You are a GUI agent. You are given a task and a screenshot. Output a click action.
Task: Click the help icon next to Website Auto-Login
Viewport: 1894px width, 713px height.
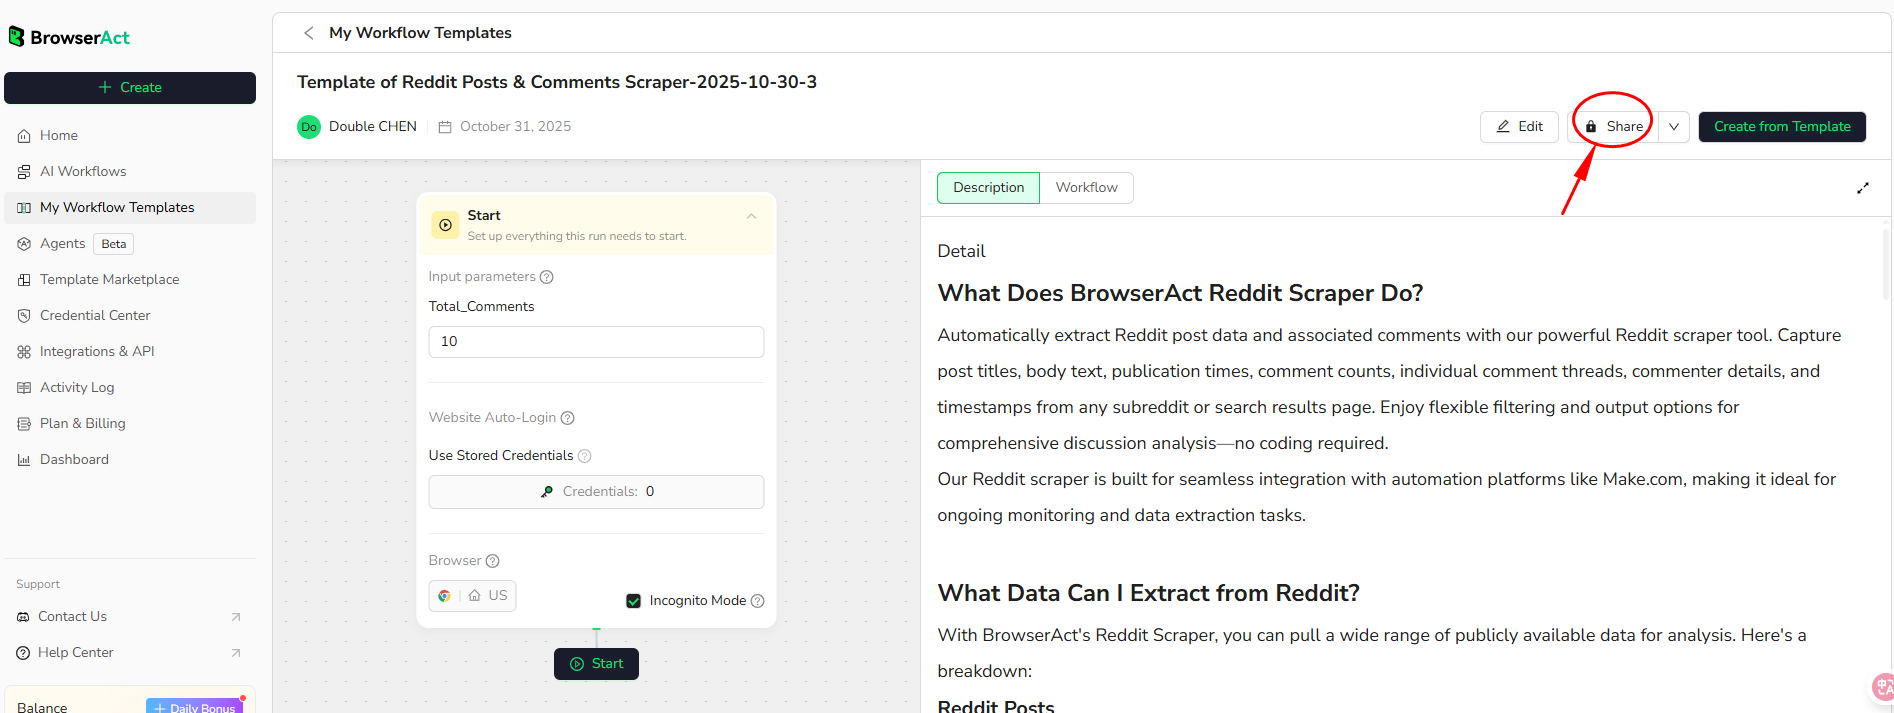click(567, 418)
